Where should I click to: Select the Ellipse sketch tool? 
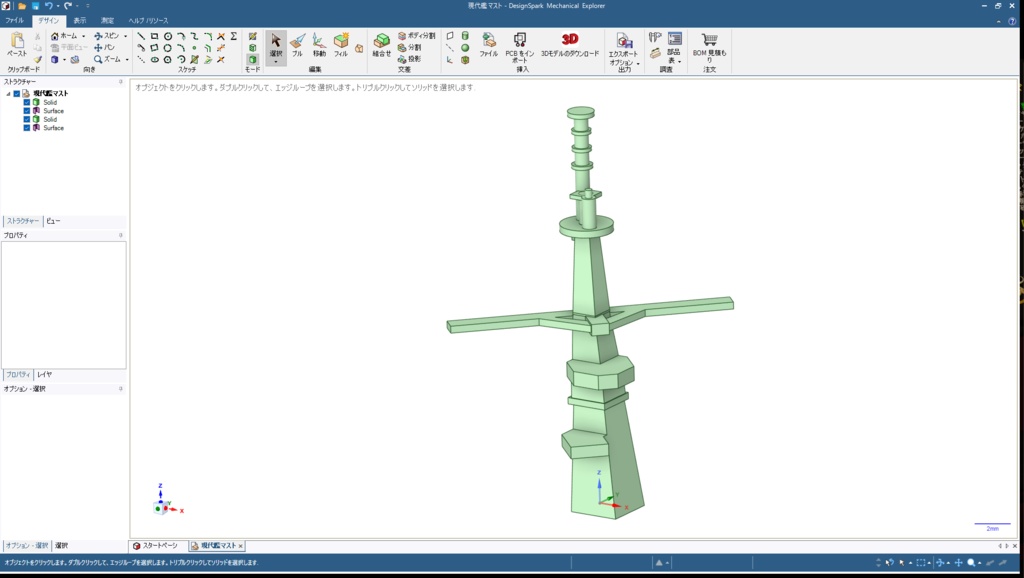[x=155, y=59]
